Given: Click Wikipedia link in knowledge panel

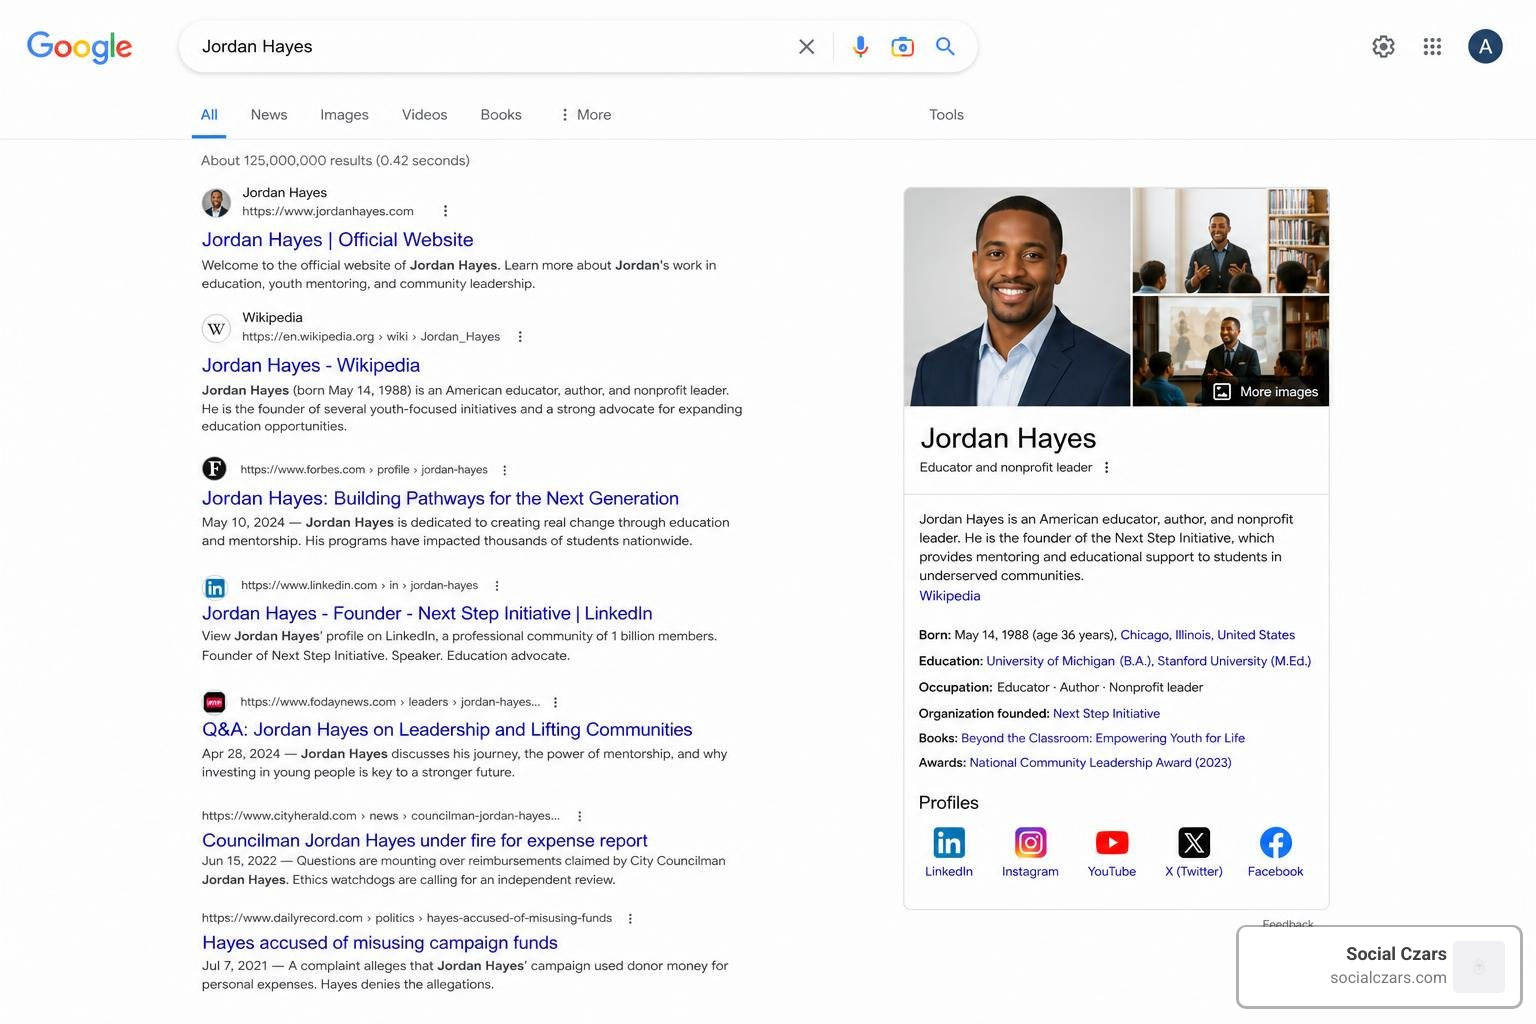Looking at the screenshot, I should click(x=949, y=596).
